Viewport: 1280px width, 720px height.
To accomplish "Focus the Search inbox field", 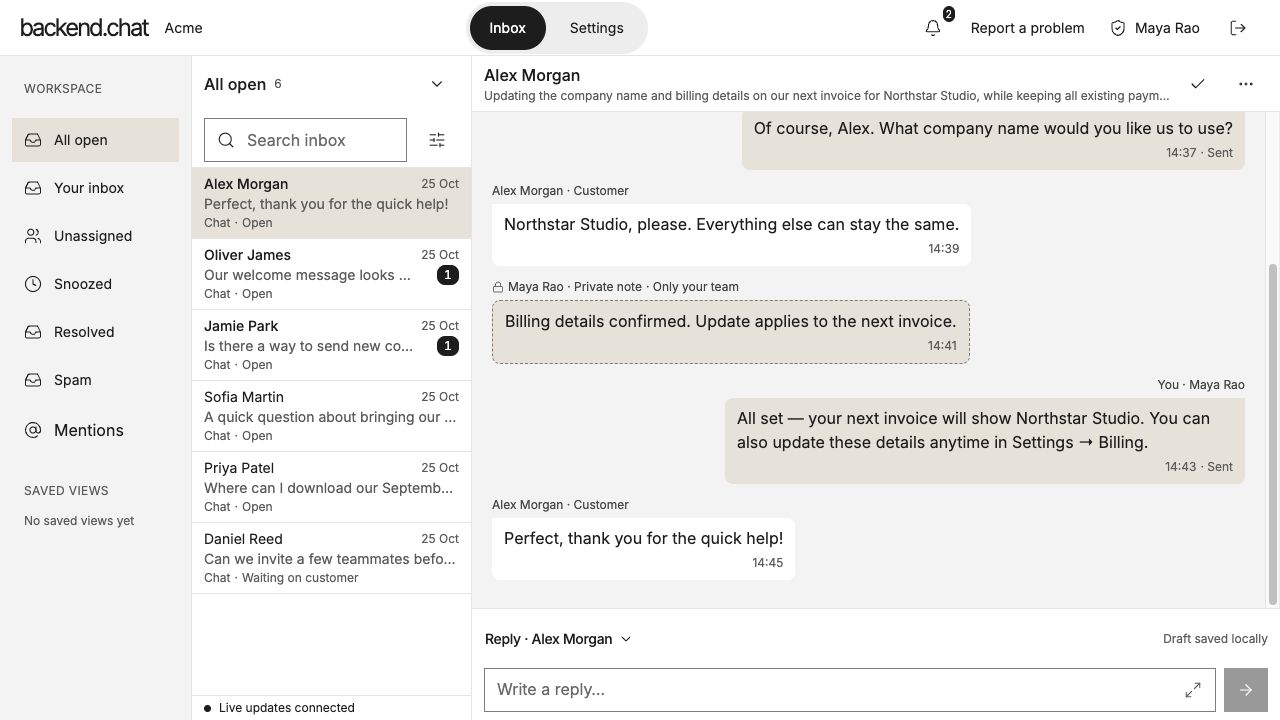I will coord(305,140).
